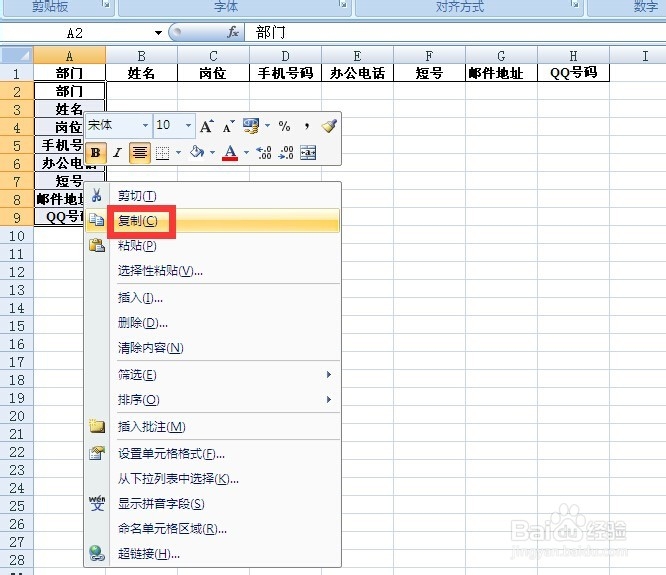Click the Select All corner button
Screen dimensions: 666x575
click(17, 55)
